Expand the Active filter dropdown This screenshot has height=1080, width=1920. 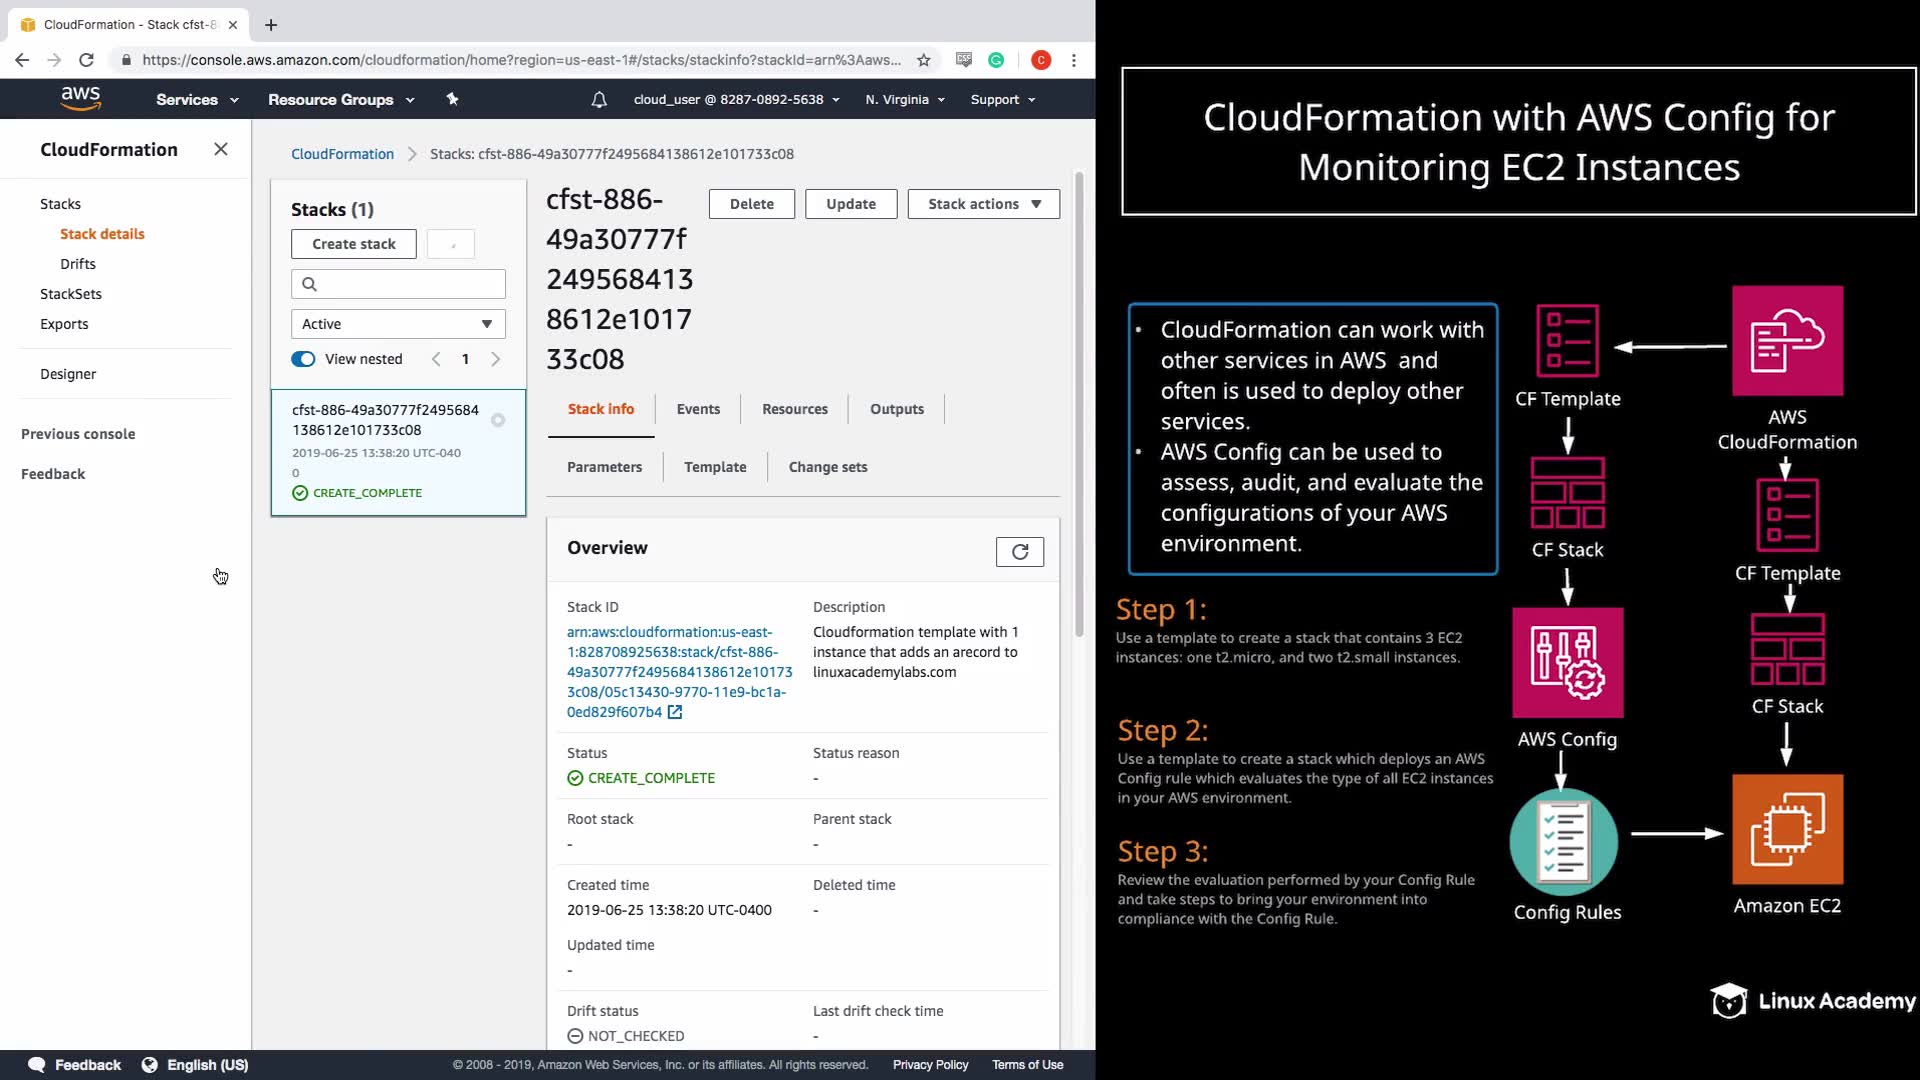tap(398, 324)
